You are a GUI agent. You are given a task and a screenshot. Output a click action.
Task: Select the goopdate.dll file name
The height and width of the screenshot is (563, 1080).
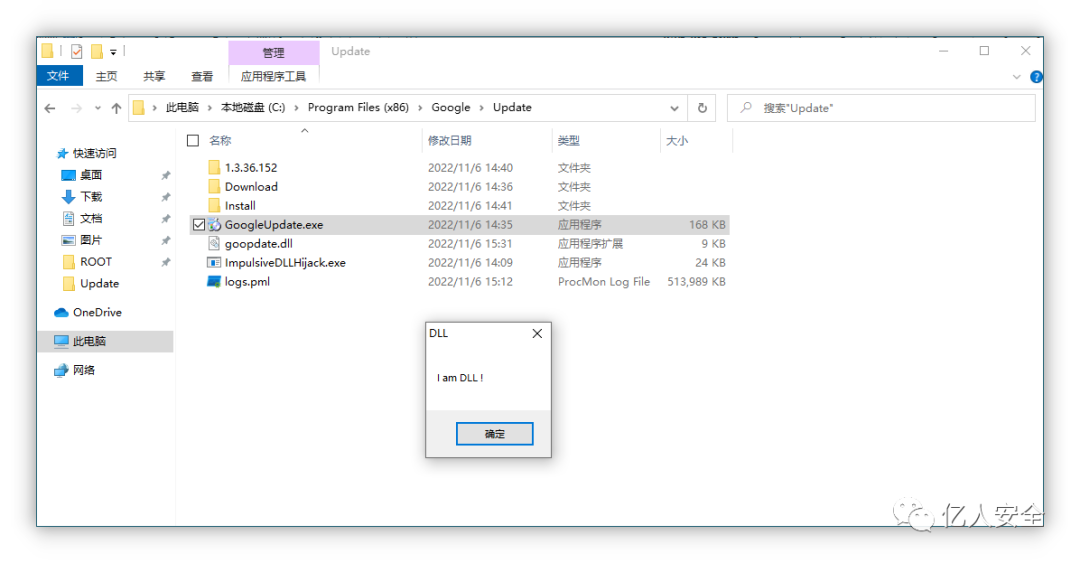[258, 243]
